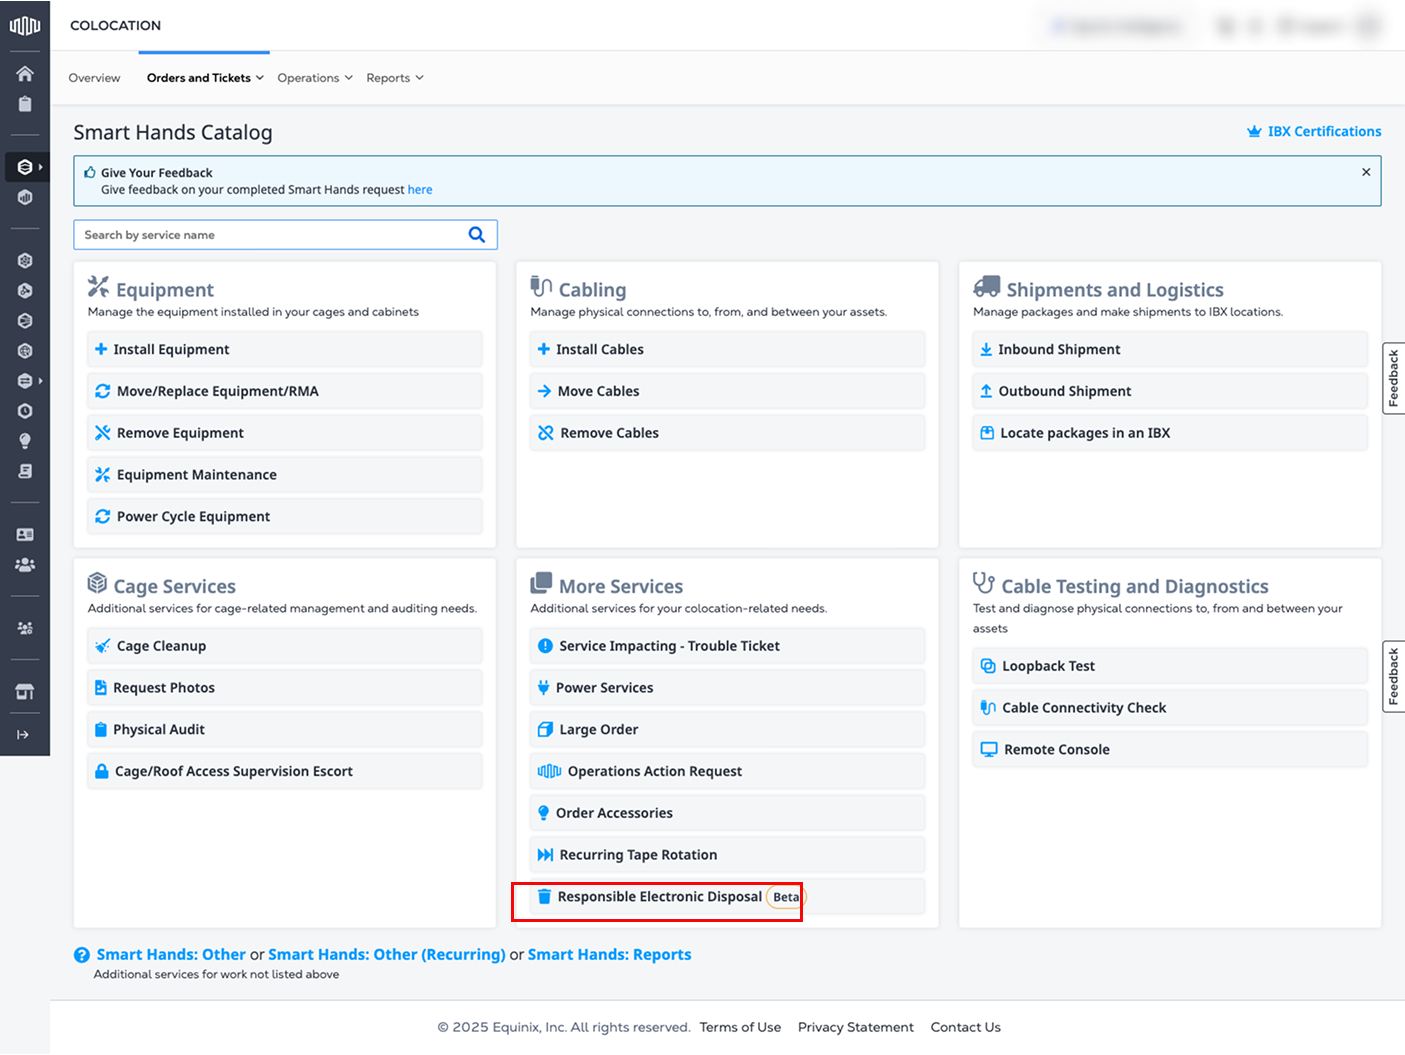Open the Terms of Use link
Screen dimensions: 1405x1055
740,1027
